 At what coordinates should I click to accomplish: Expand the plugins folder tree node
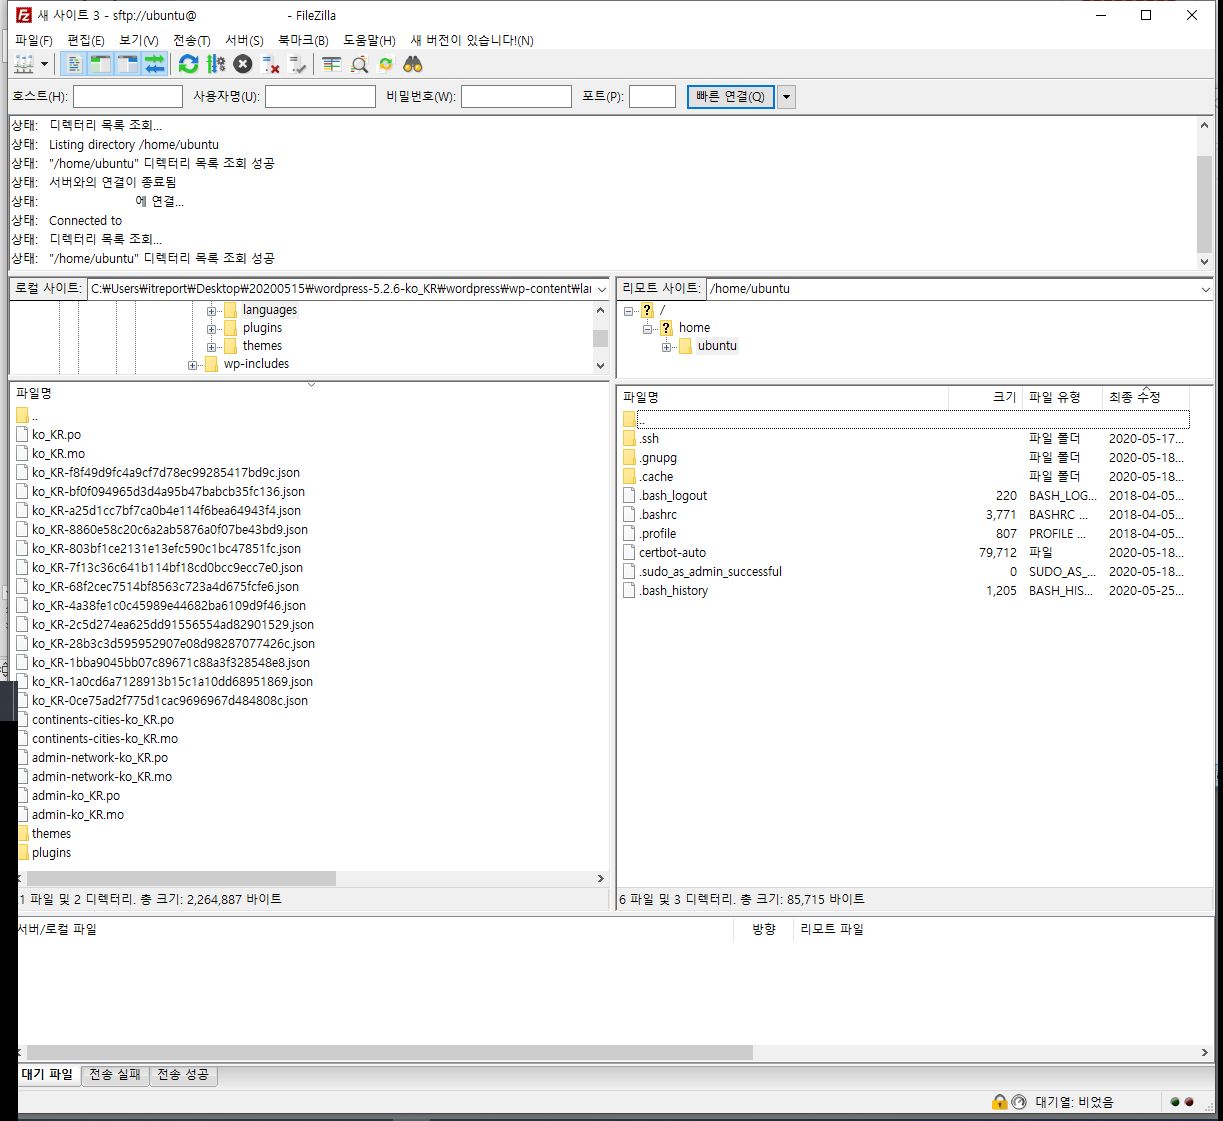point(212,328)
